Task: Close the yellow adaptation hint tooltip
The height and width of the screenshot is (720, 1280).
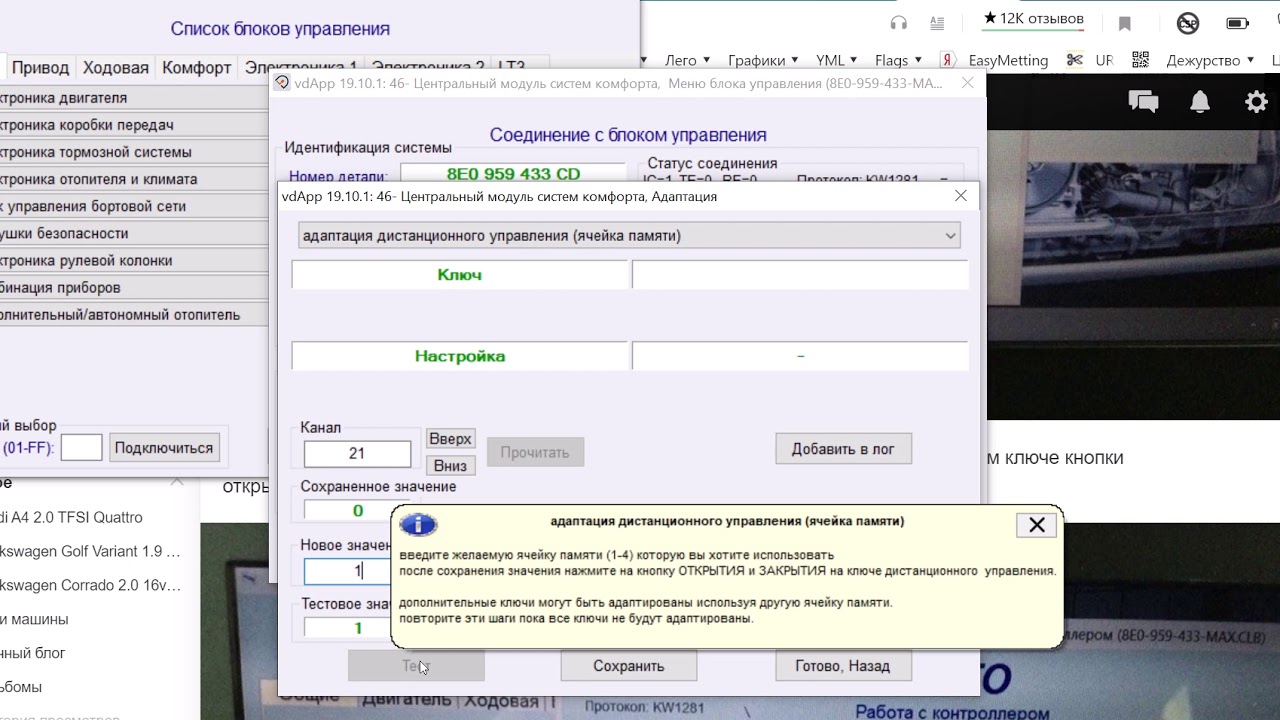Action: pos(1037,525)
